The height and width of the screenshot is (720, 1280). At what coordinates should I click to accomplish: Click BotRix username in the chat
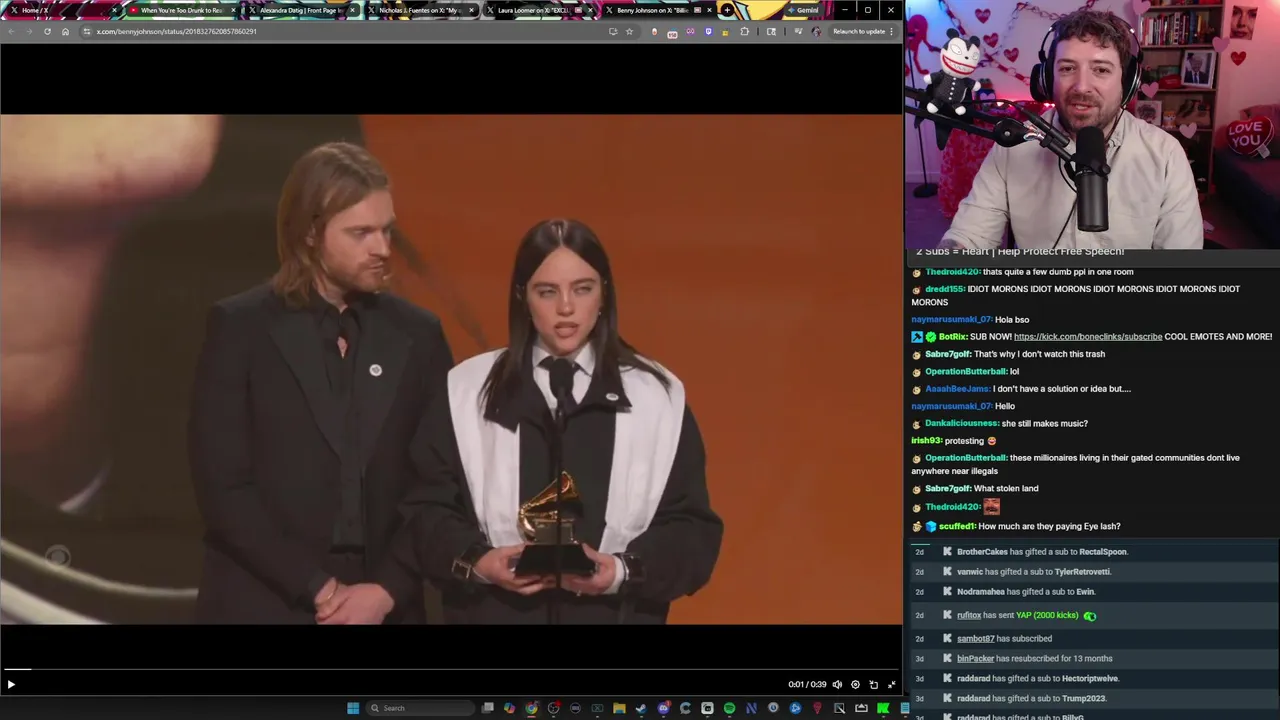pyautogui.click(x=953, y=337)
